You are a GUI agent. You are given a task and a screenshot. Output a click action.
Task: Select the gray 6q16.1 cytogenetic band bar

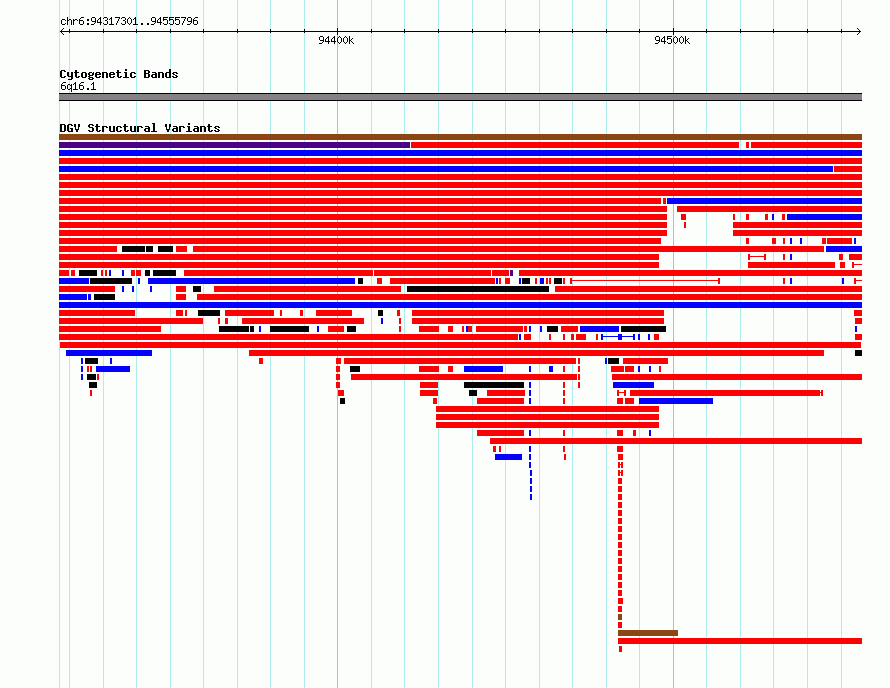pos(460,97)
